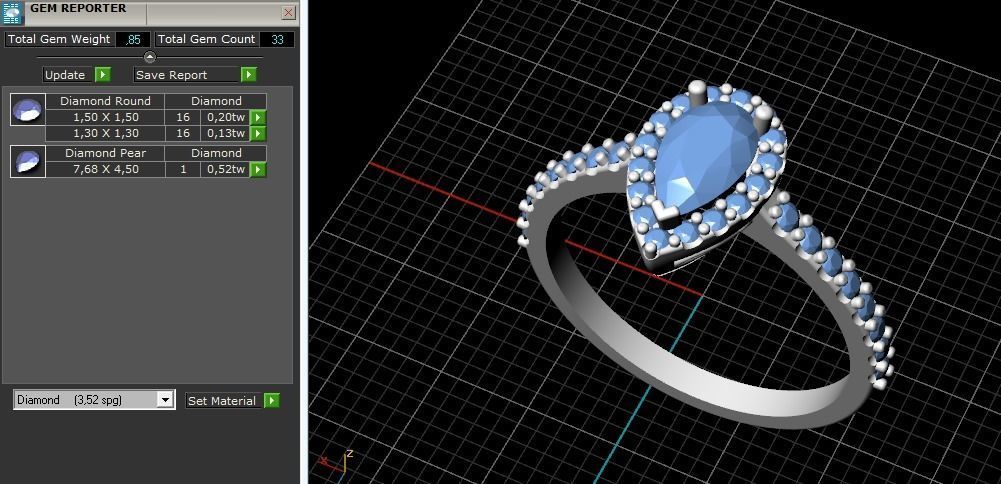Click the 7,68 X 4,50 size cell
Viewport: 1001px width, 484px height.
pyautogui.click(x=105, y=169)
